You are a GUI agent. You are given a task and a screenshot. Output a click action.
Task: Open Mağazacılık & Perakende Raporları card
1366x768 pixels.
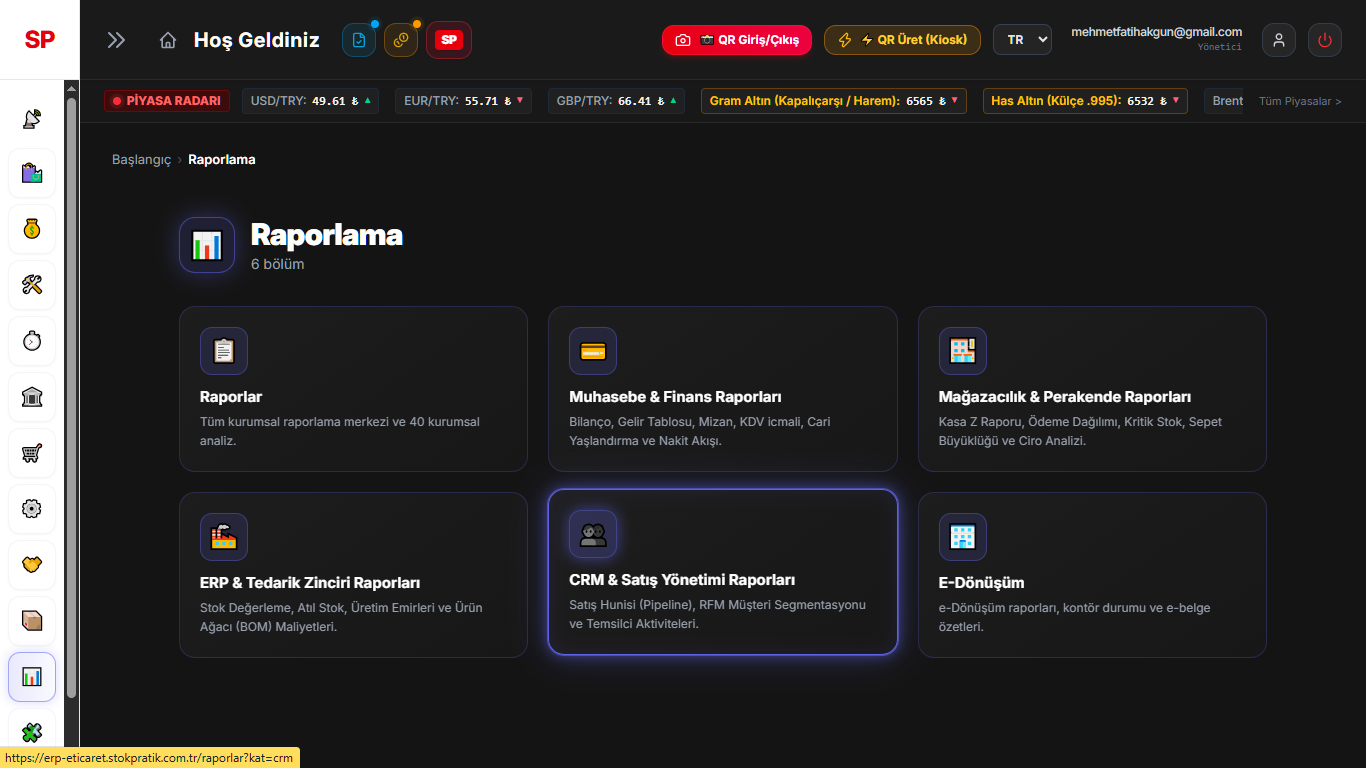click(1092, 389)
